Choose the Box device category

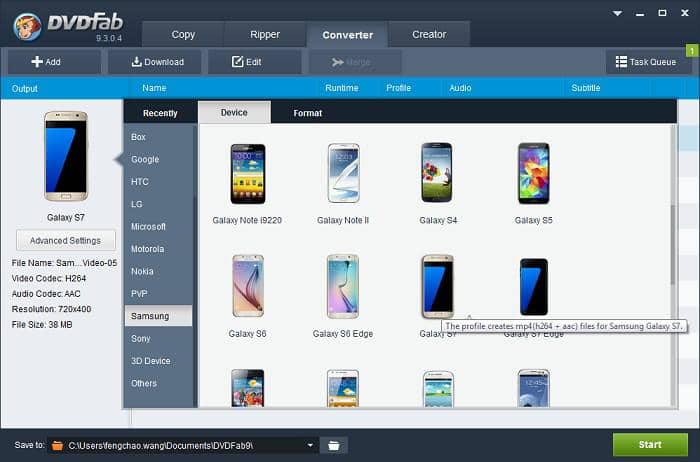[158, 137]
